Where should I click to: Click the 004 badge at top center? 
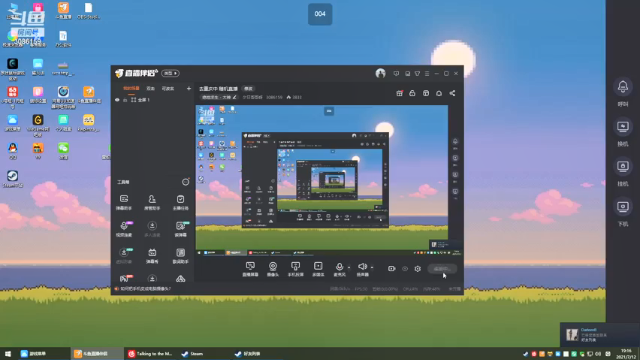320,14
